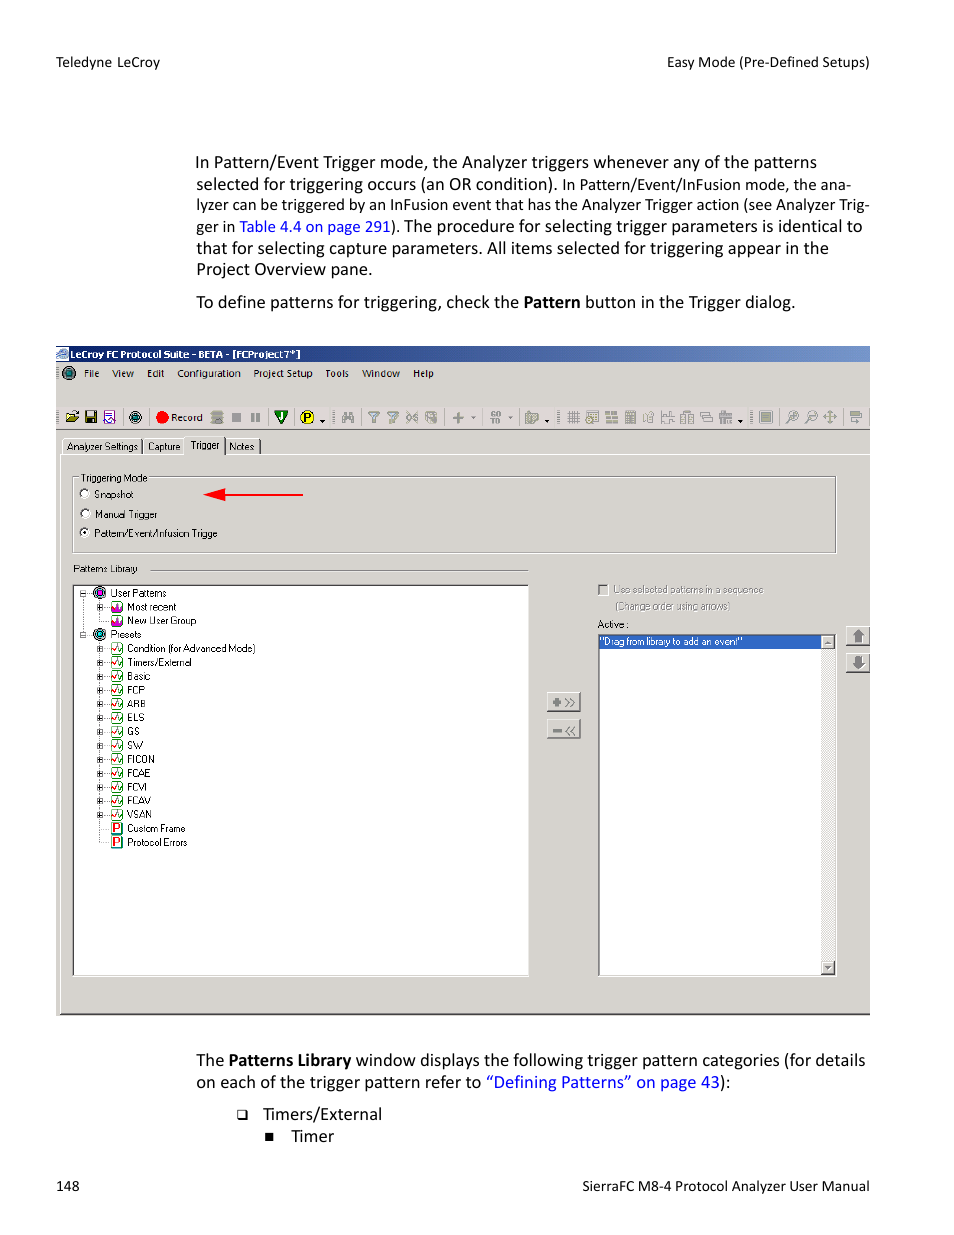Click the Open file folder toolbar icon

(x=72, y=417)
